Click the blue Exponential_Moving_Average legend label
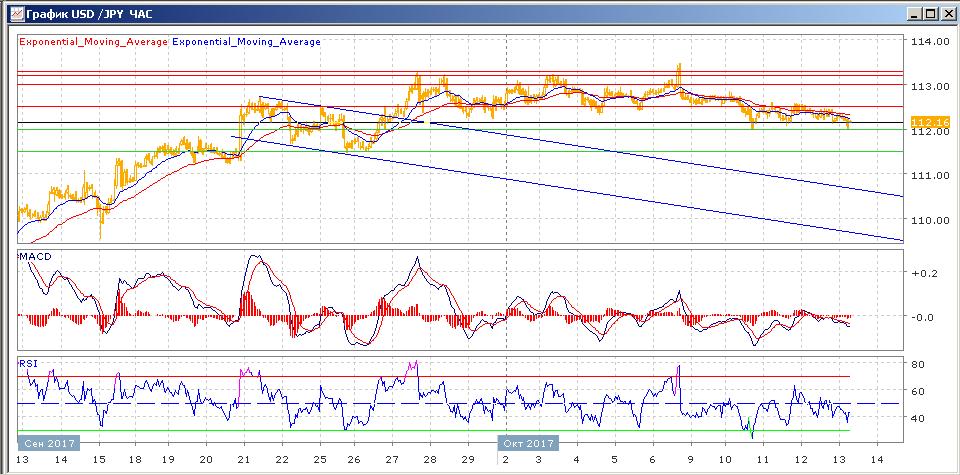This screenshot has height=475, width=960. (x=247, y=42)
